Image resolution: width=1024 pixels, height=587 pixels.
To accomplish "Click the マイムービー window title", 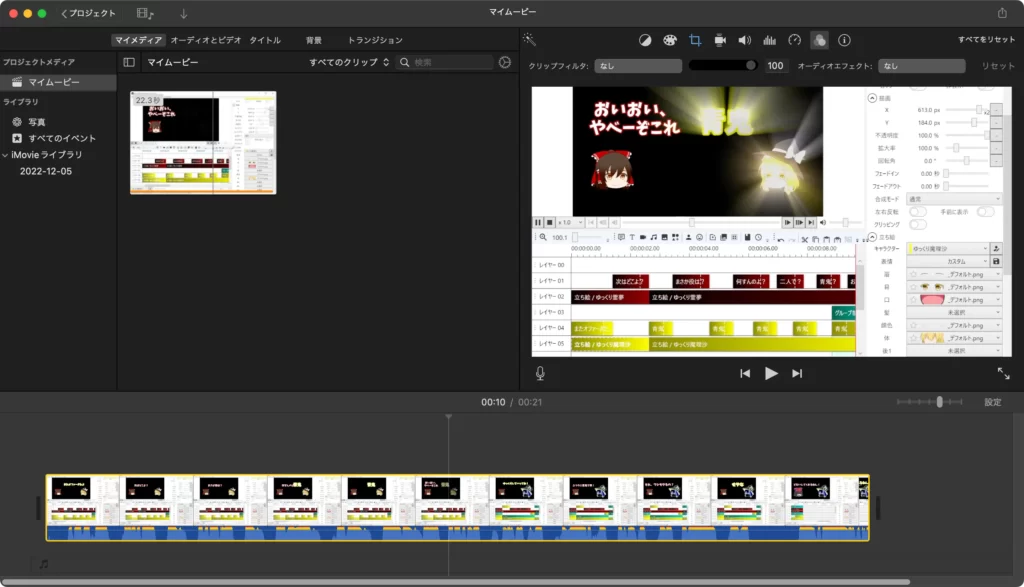I will point(513,12).
